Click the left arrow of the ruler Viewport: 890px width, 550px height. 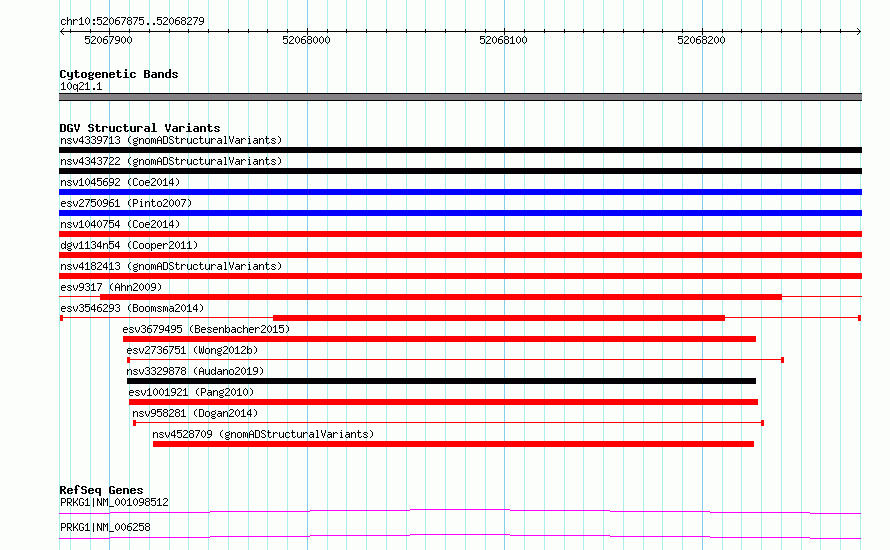62,31
